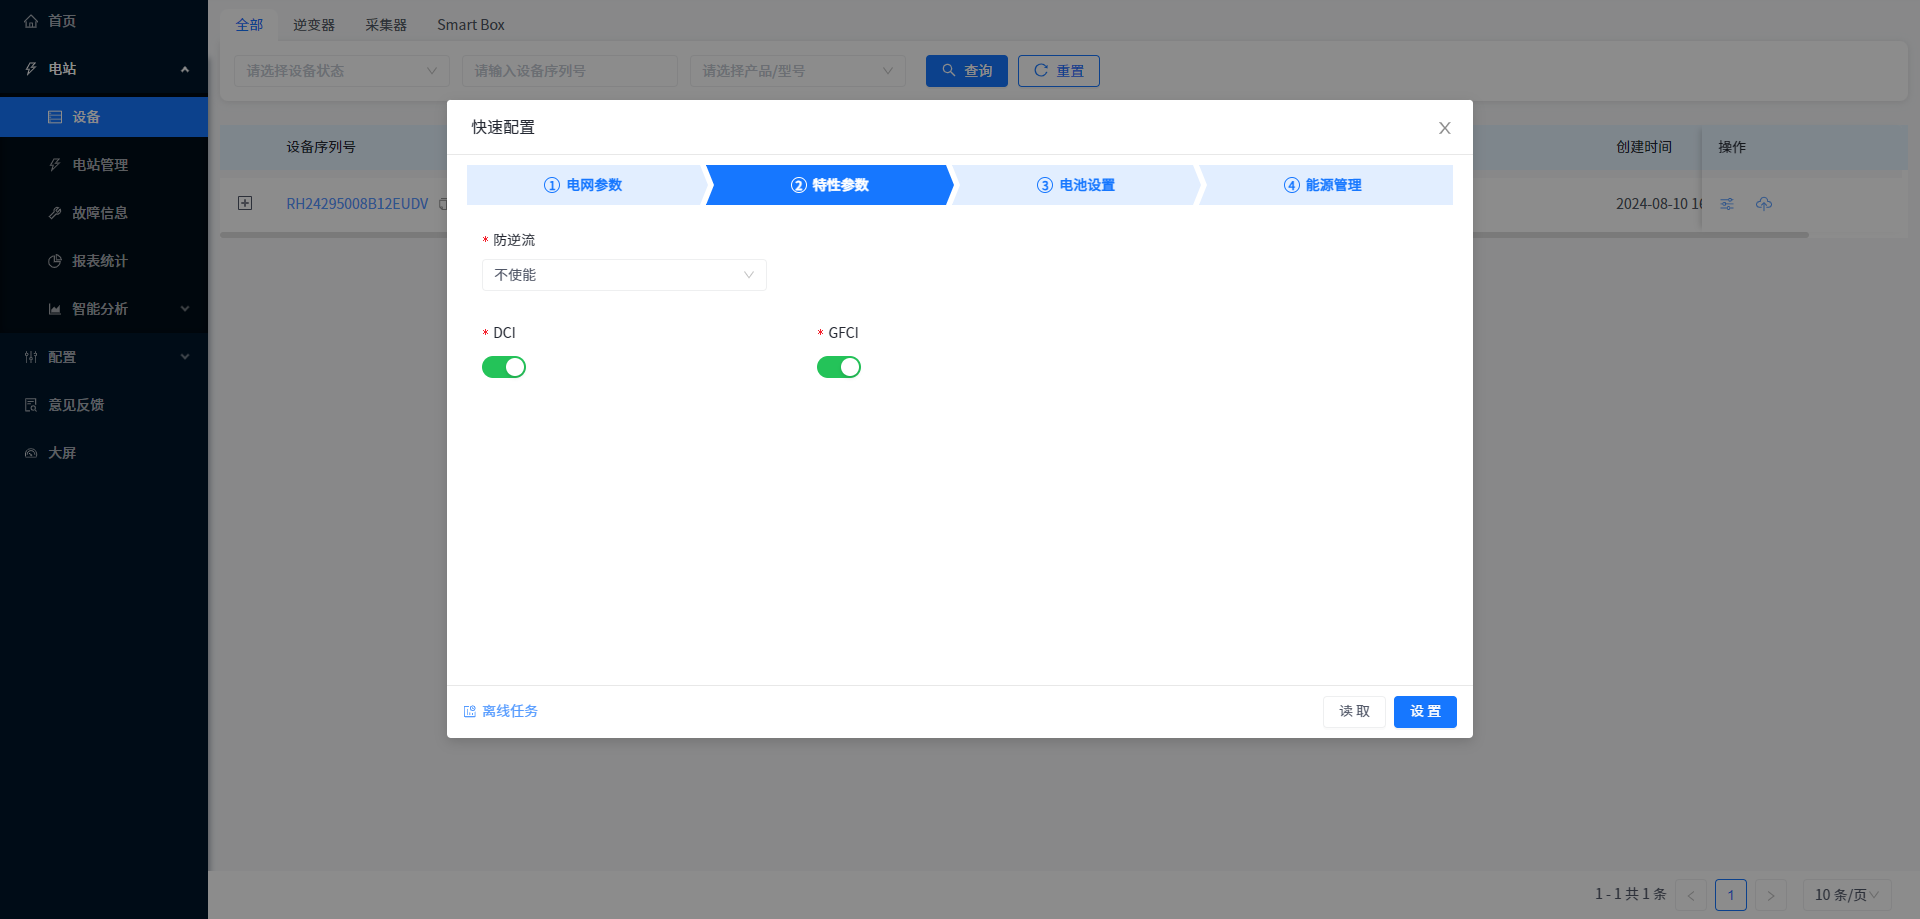Toggle the DCI switch off
The image size is (1920, 919).
(x=504, y=367)
